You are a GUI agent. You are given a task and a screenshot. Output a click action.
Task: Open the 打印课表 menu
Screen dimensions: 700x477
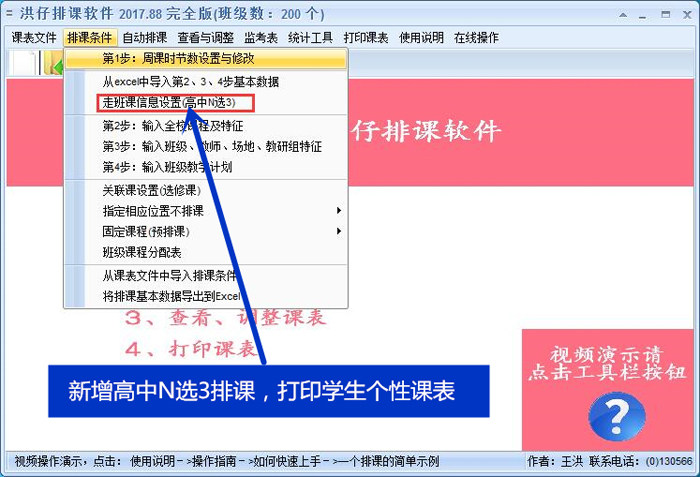(366, 38)
